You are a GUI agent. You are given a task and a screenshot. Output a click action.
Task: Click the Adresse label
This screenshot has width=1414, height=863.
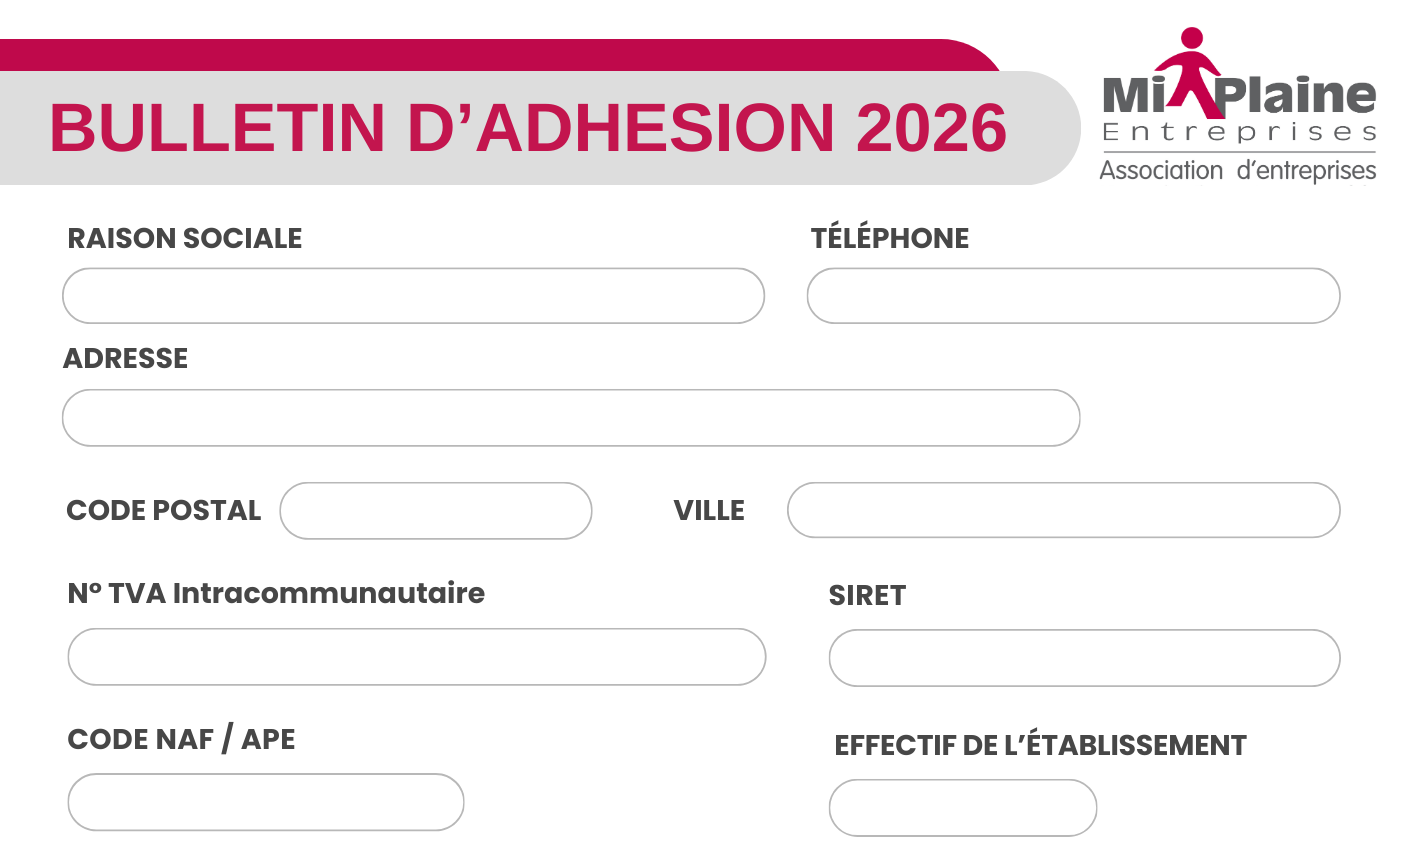click(126, 358)
